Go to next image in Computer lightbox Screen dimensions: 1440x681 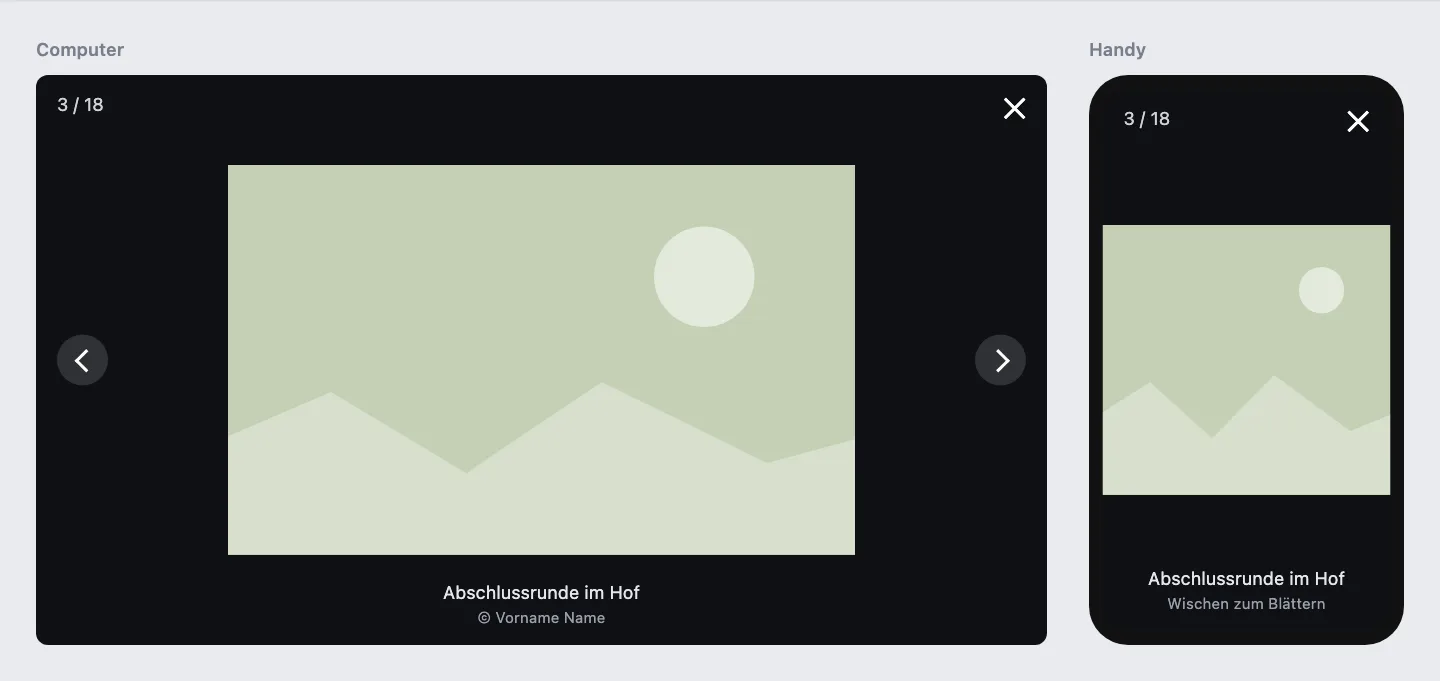(x=1000, y=360)
